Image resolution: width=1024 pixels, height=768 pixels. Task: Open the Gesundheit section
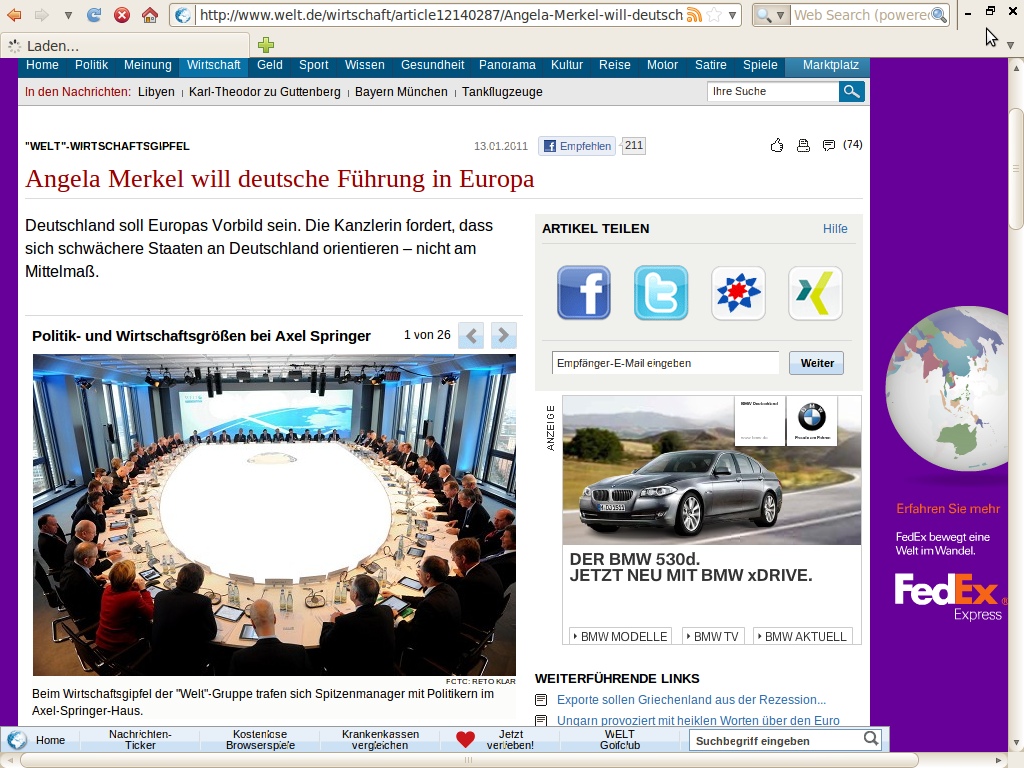[432, 65]
